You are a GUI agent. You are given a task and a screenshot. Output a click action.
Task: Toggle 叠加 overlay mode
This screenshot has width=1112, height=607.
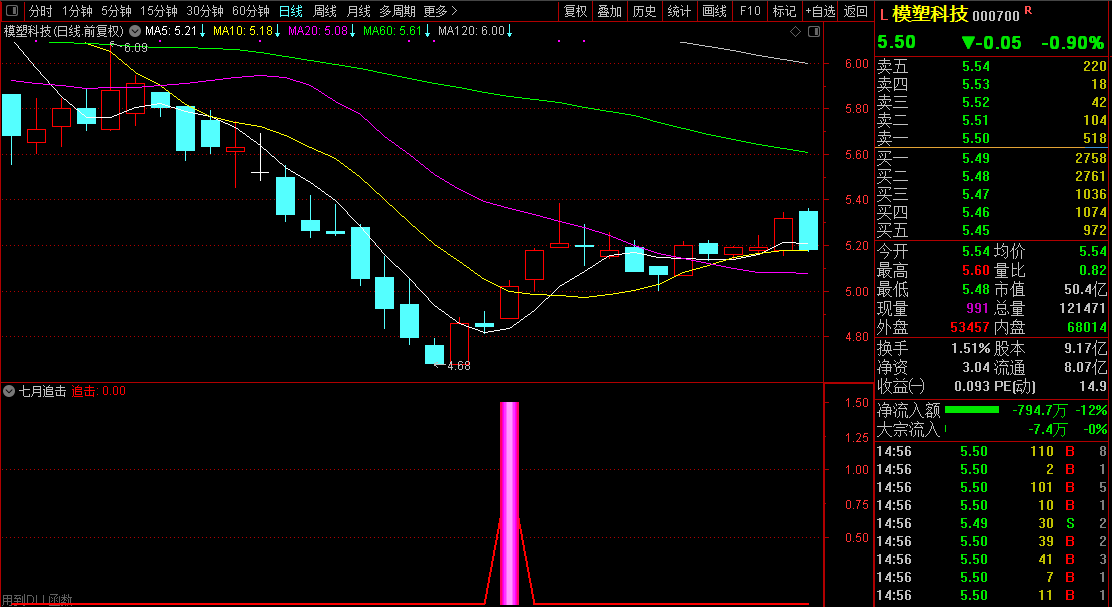(609, 11)
